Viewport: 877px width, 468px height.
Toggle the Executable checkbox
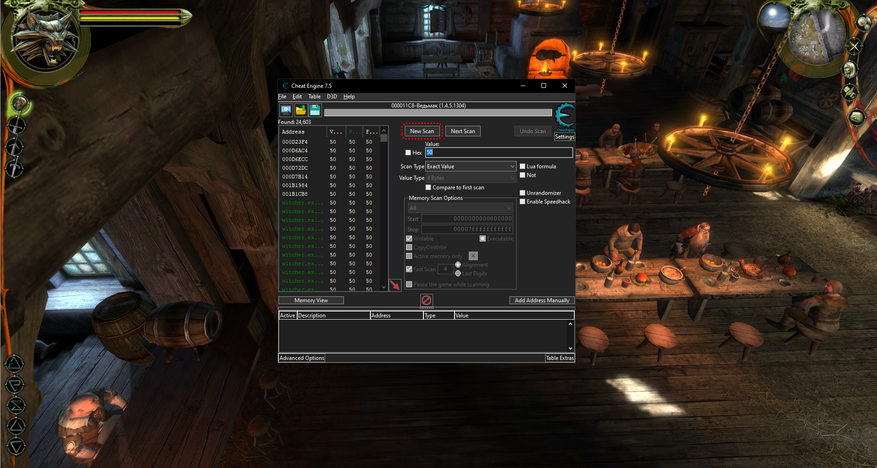(x=483, y=239)
